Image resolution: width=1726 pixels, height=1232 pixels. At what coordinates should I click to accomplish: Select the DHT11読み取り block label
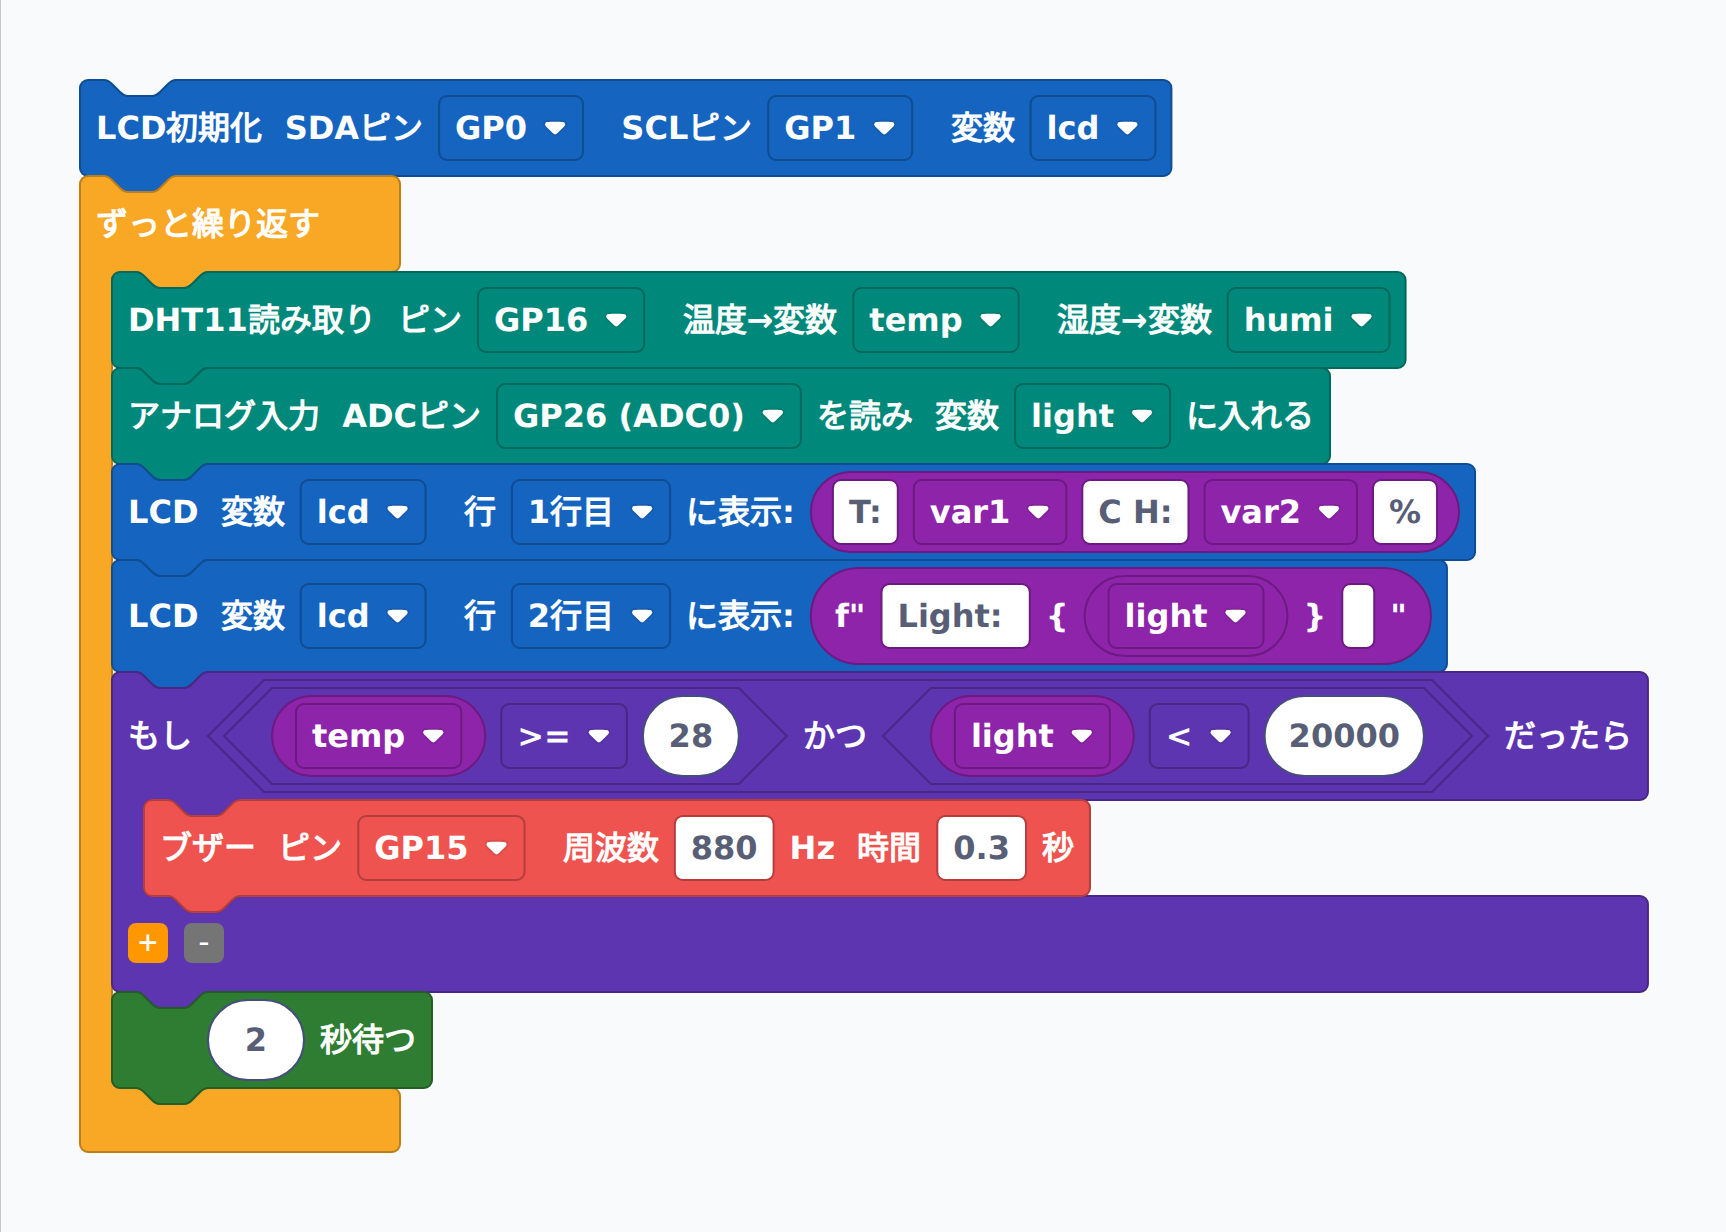(251, 320)
